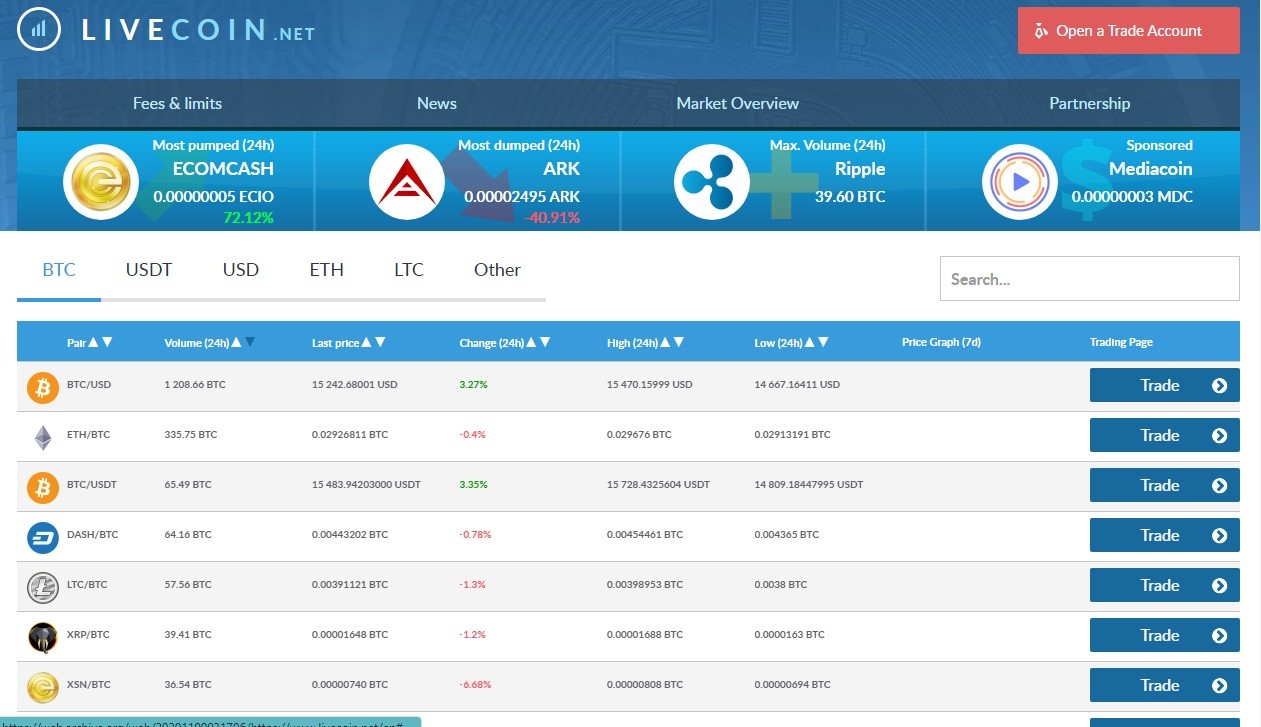This screenshot has width=1261, height=727.
Task: Sort Low (24h) descending with down arrow
Action: click(823, 342)
